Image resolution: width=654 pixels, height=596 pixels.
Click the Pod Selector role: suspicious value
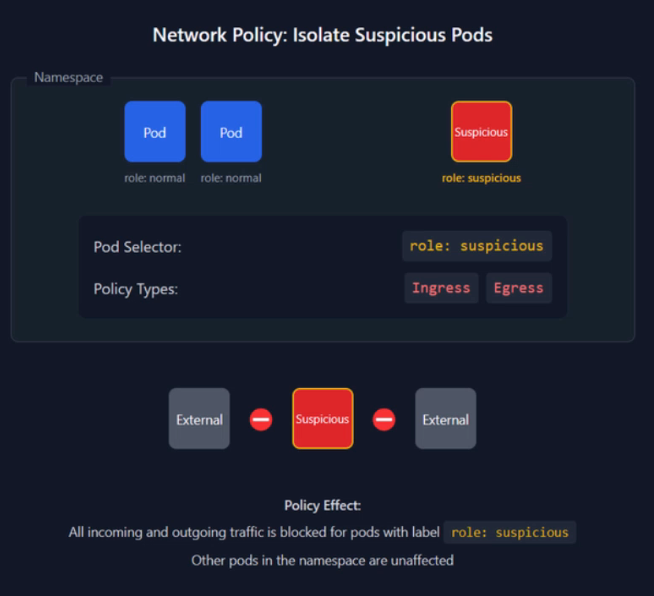click(477, 246)
